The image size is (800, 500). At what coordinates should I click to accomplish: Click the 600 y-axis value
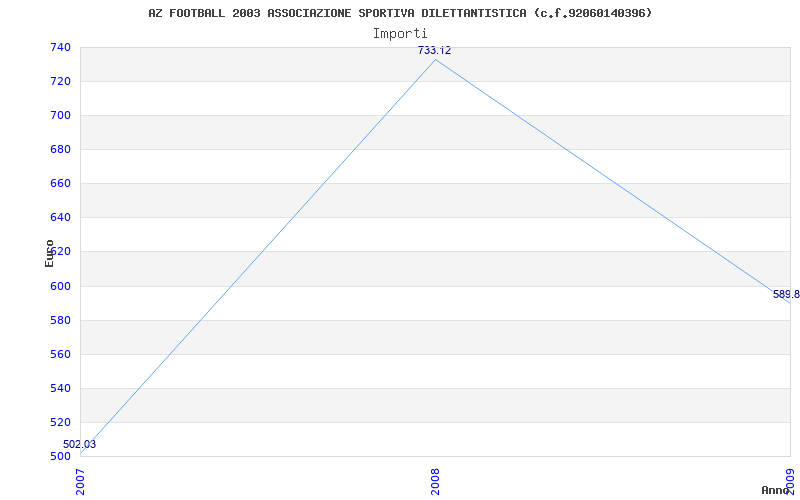[x=60, y=286]
